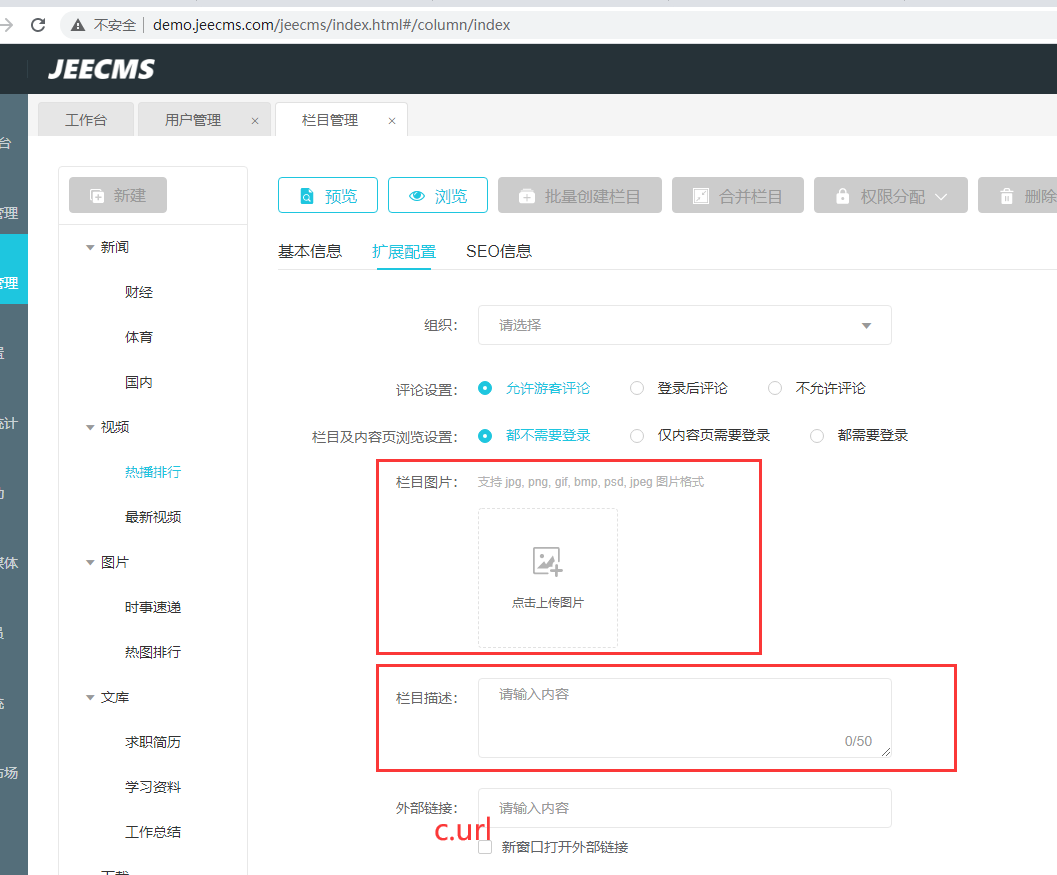Screen dimensions: 1057x875
Task: Click the 批量创建栏目 button
Action: [579, 196]
